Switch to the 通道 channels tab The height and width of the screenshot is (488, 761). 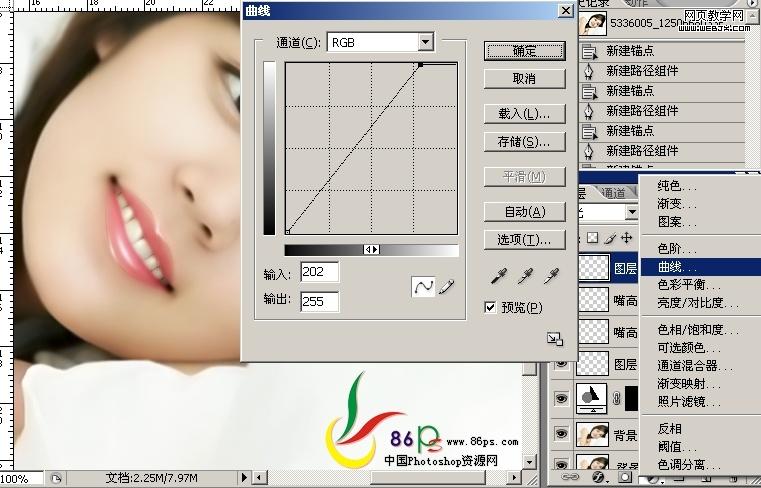tap(613, 193)
